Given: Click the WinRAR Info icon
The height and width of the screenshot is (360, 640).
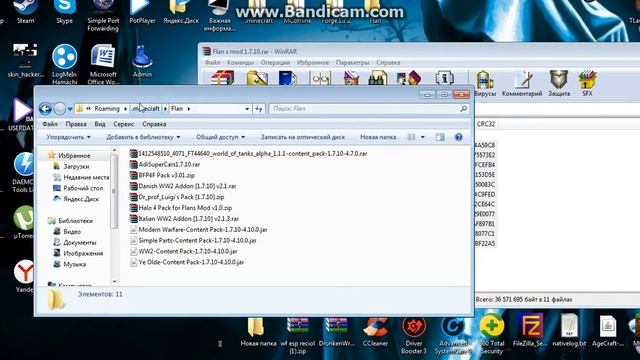Looking at the screenshot, I should pos(444,78).
